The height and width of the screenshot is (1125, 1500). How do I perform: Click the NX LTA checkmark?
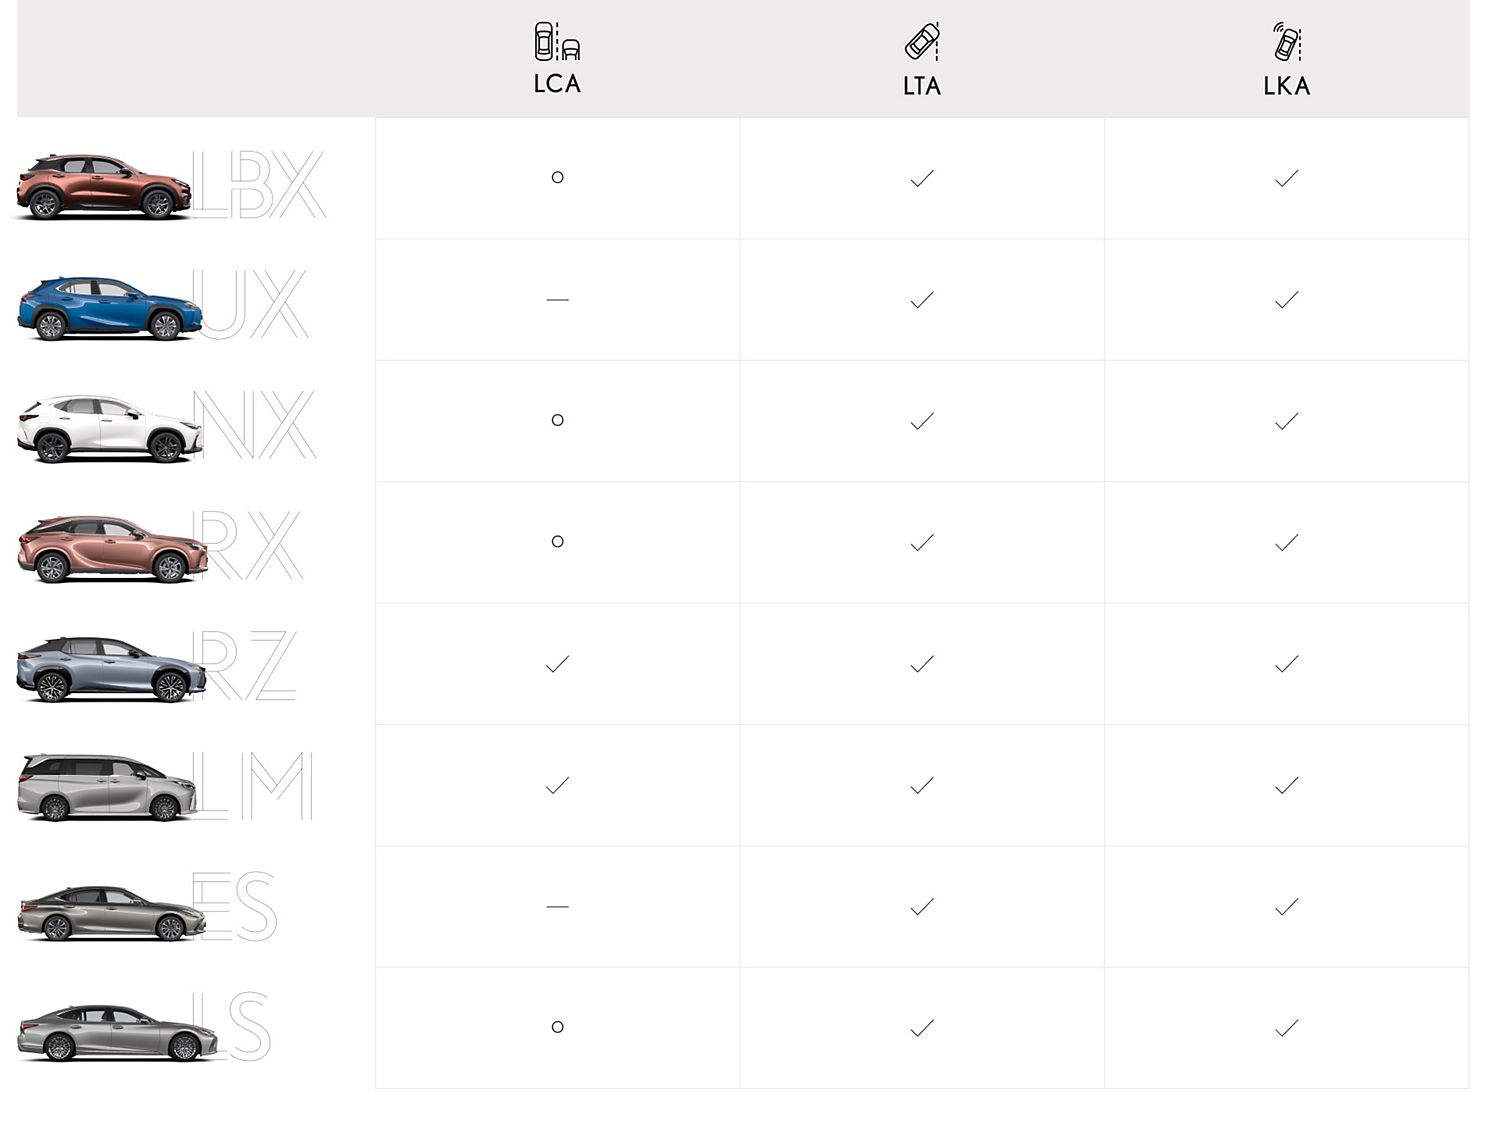[x=922, y=421]
